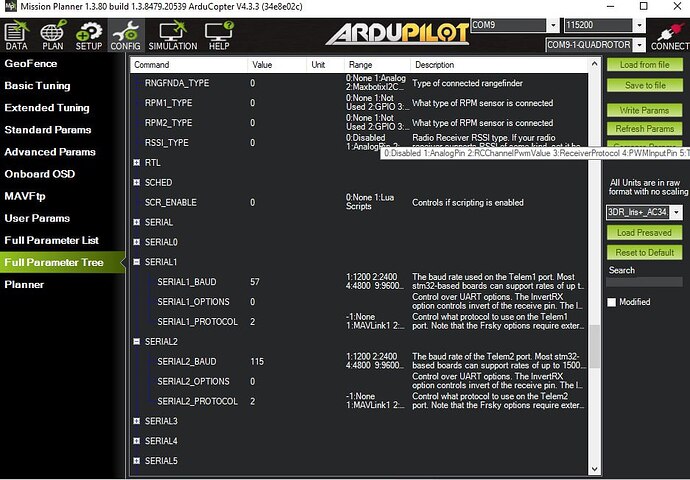Open the 3DR_Iris+ presaved params dropdown
This screenshot has height=480, width=690.
click(x=676, y=213)
